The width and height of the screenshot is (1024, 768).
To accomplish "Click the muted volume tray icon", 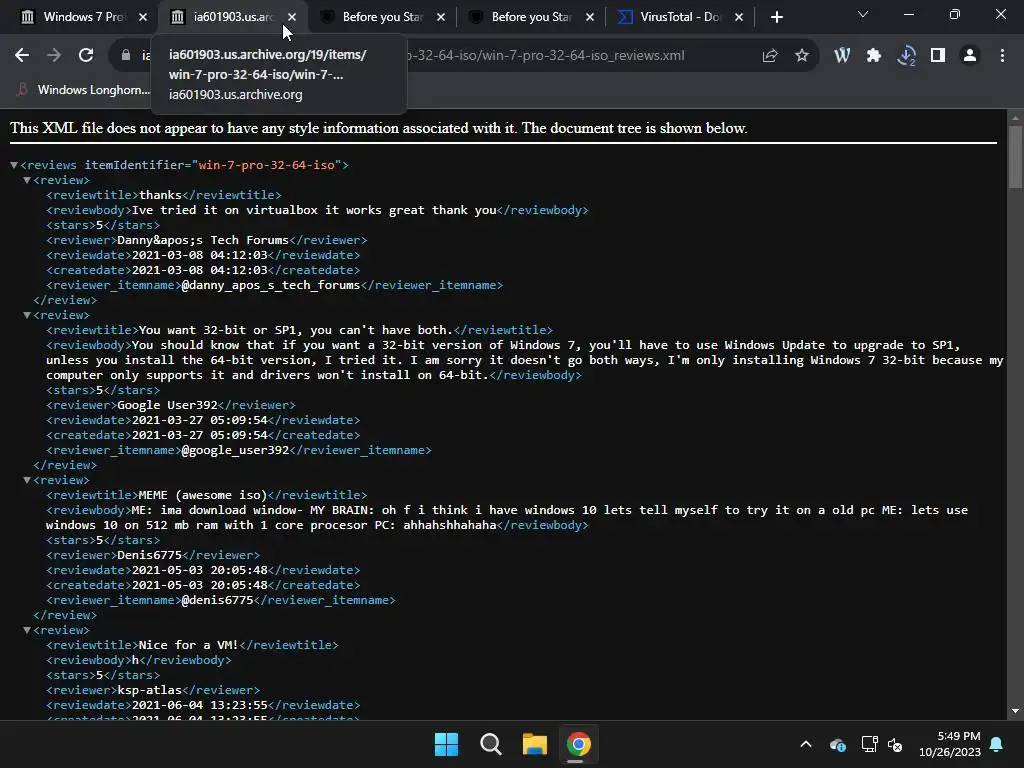I will click(x=895, y=744).
